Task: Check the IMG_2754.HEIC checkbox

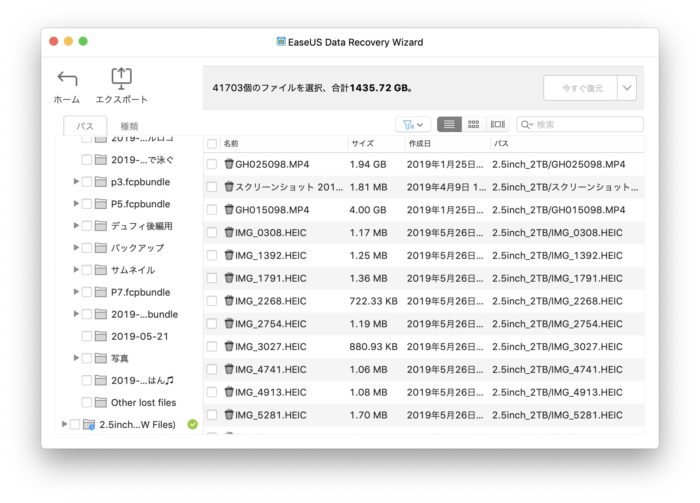Action: pos(212,324)
